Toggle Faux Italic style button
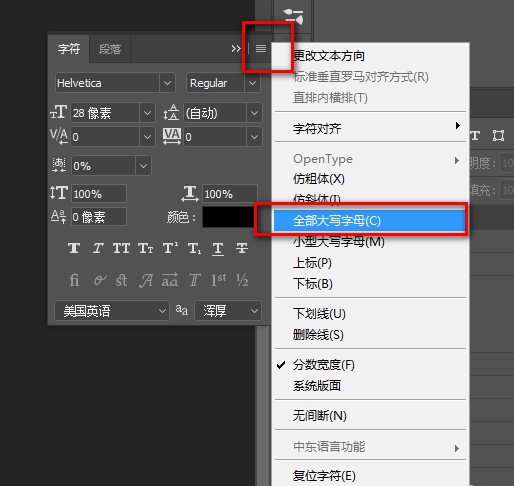Viewport: 514px width, 486px height. coord(98,248)
